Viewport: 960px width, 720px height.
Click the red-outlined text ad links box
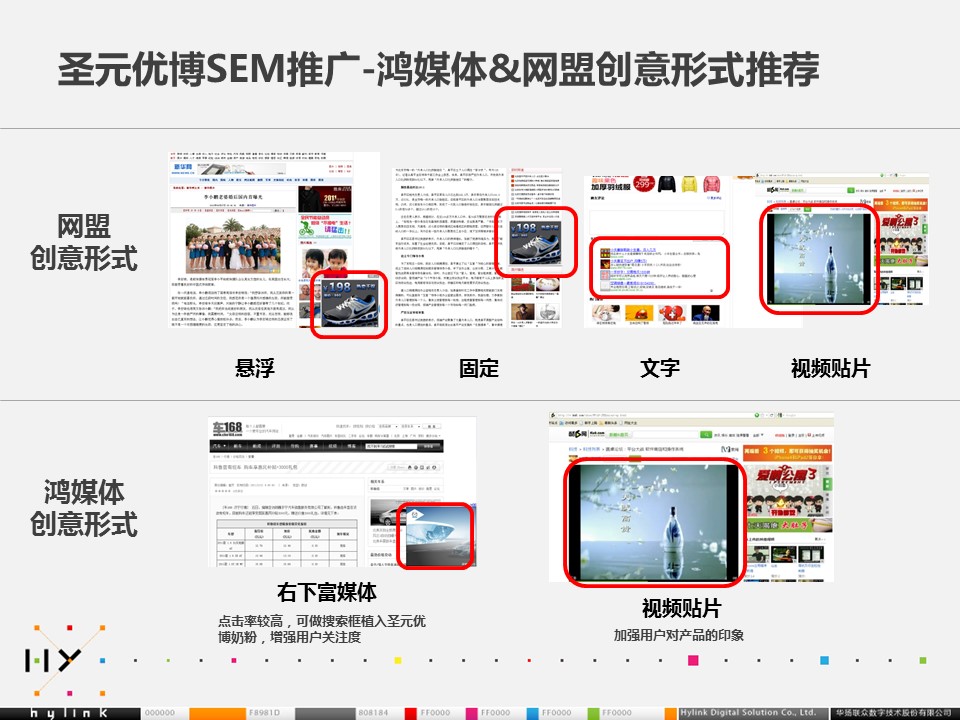click(659, 268)
